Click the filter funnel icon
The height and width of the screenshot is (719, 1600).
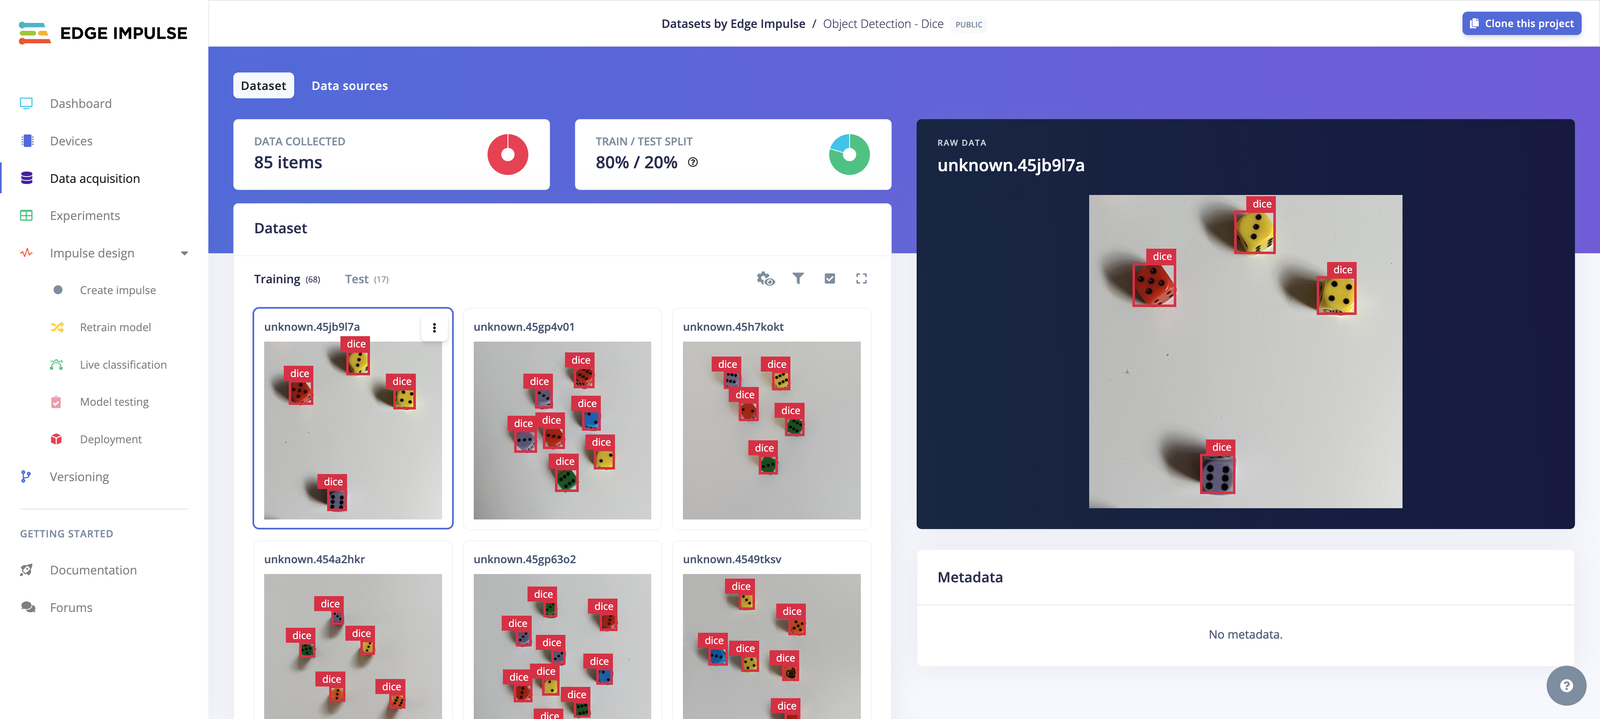798,279
